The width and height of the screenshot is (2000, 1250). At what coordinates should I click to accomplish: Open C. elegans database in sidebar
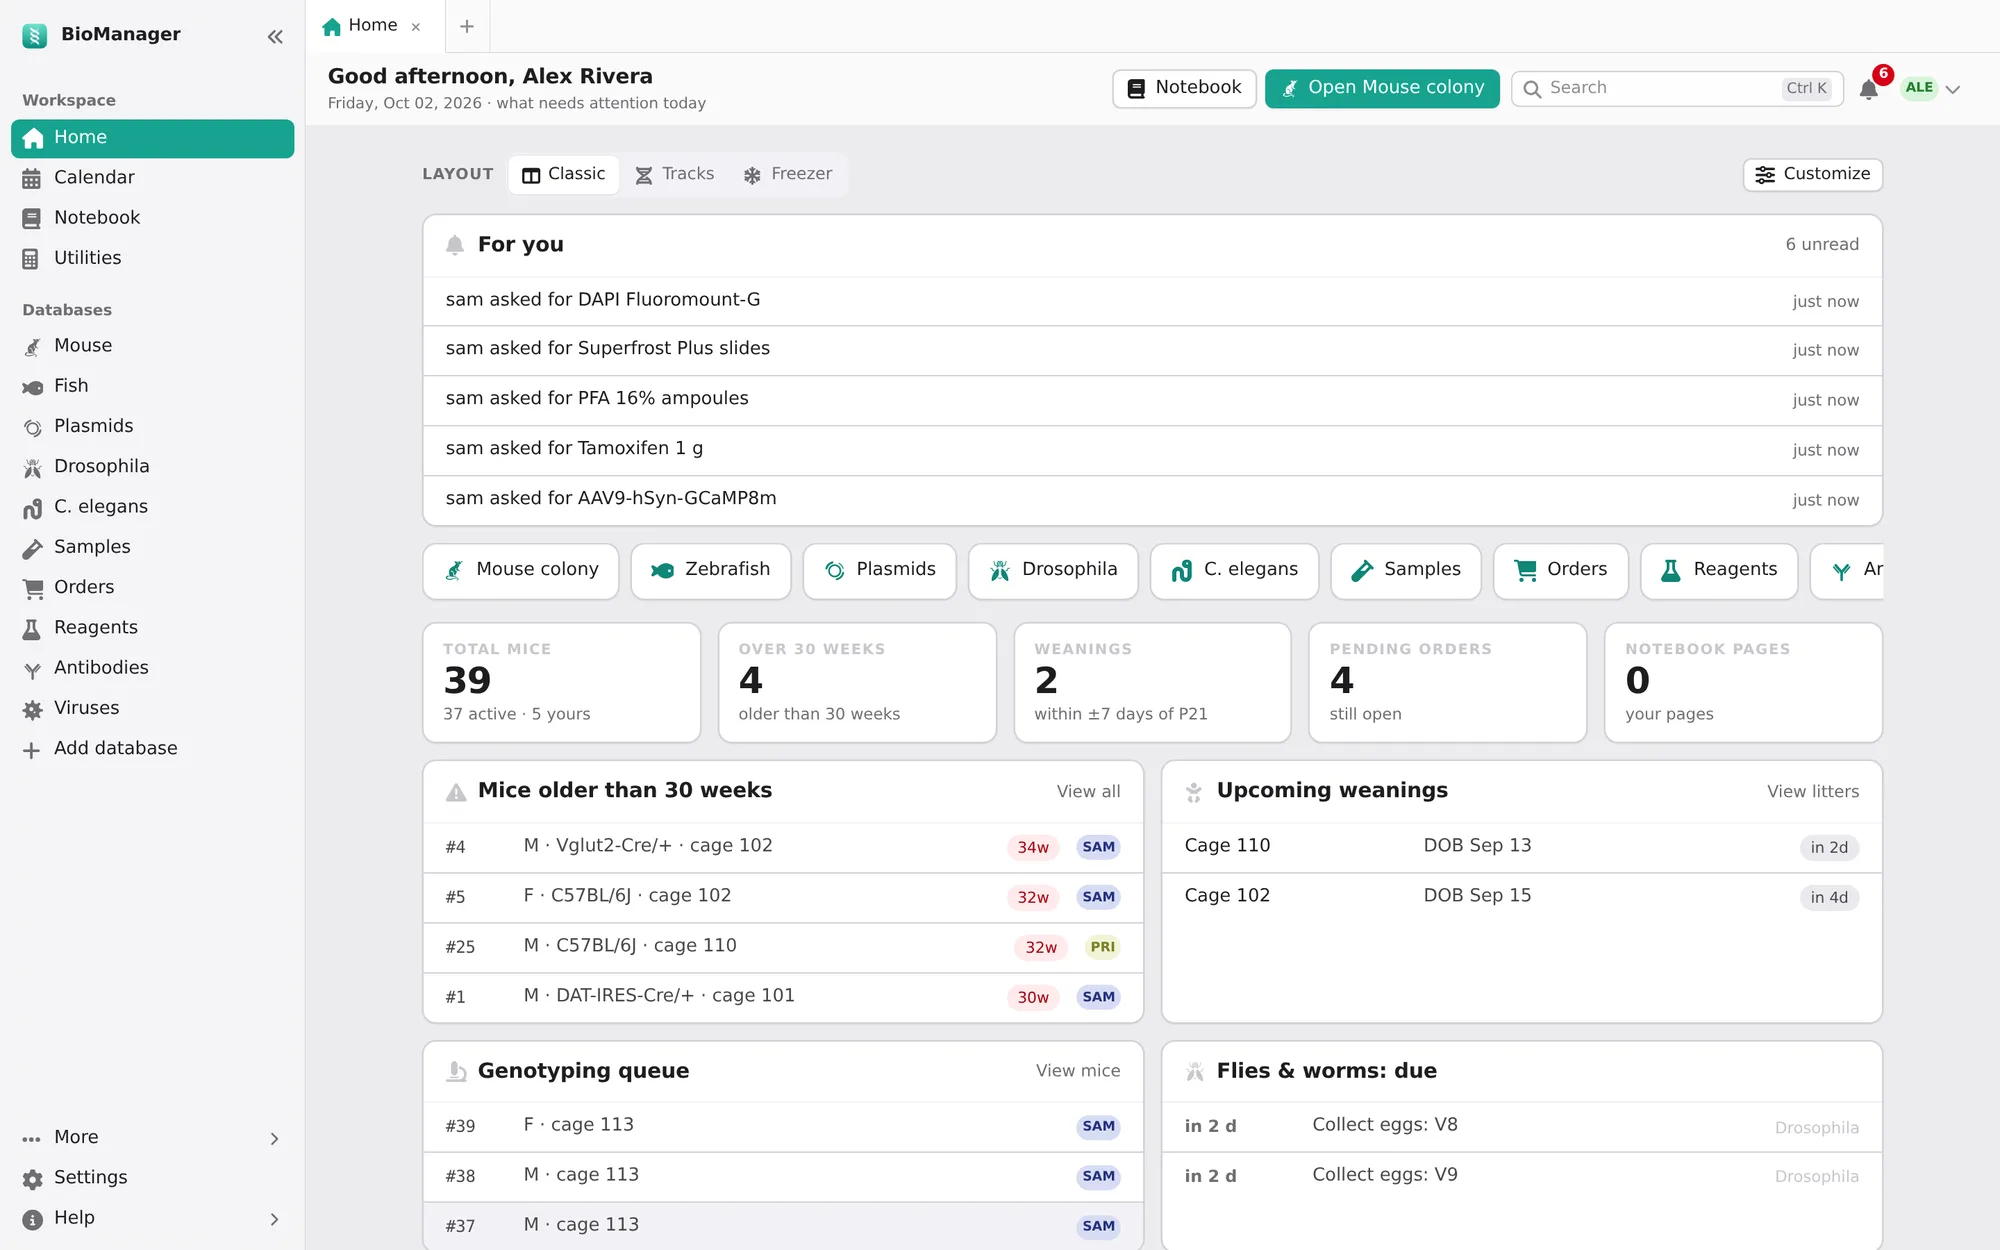coord(152,507)
